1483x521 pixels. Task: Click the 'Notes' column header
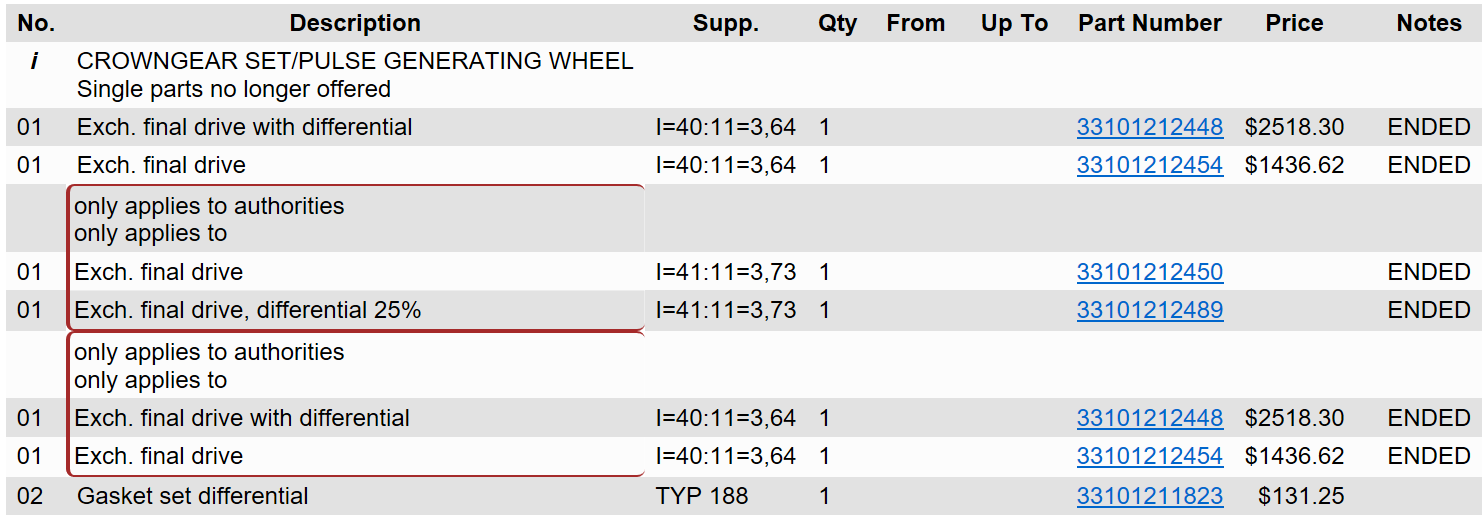1429,23
